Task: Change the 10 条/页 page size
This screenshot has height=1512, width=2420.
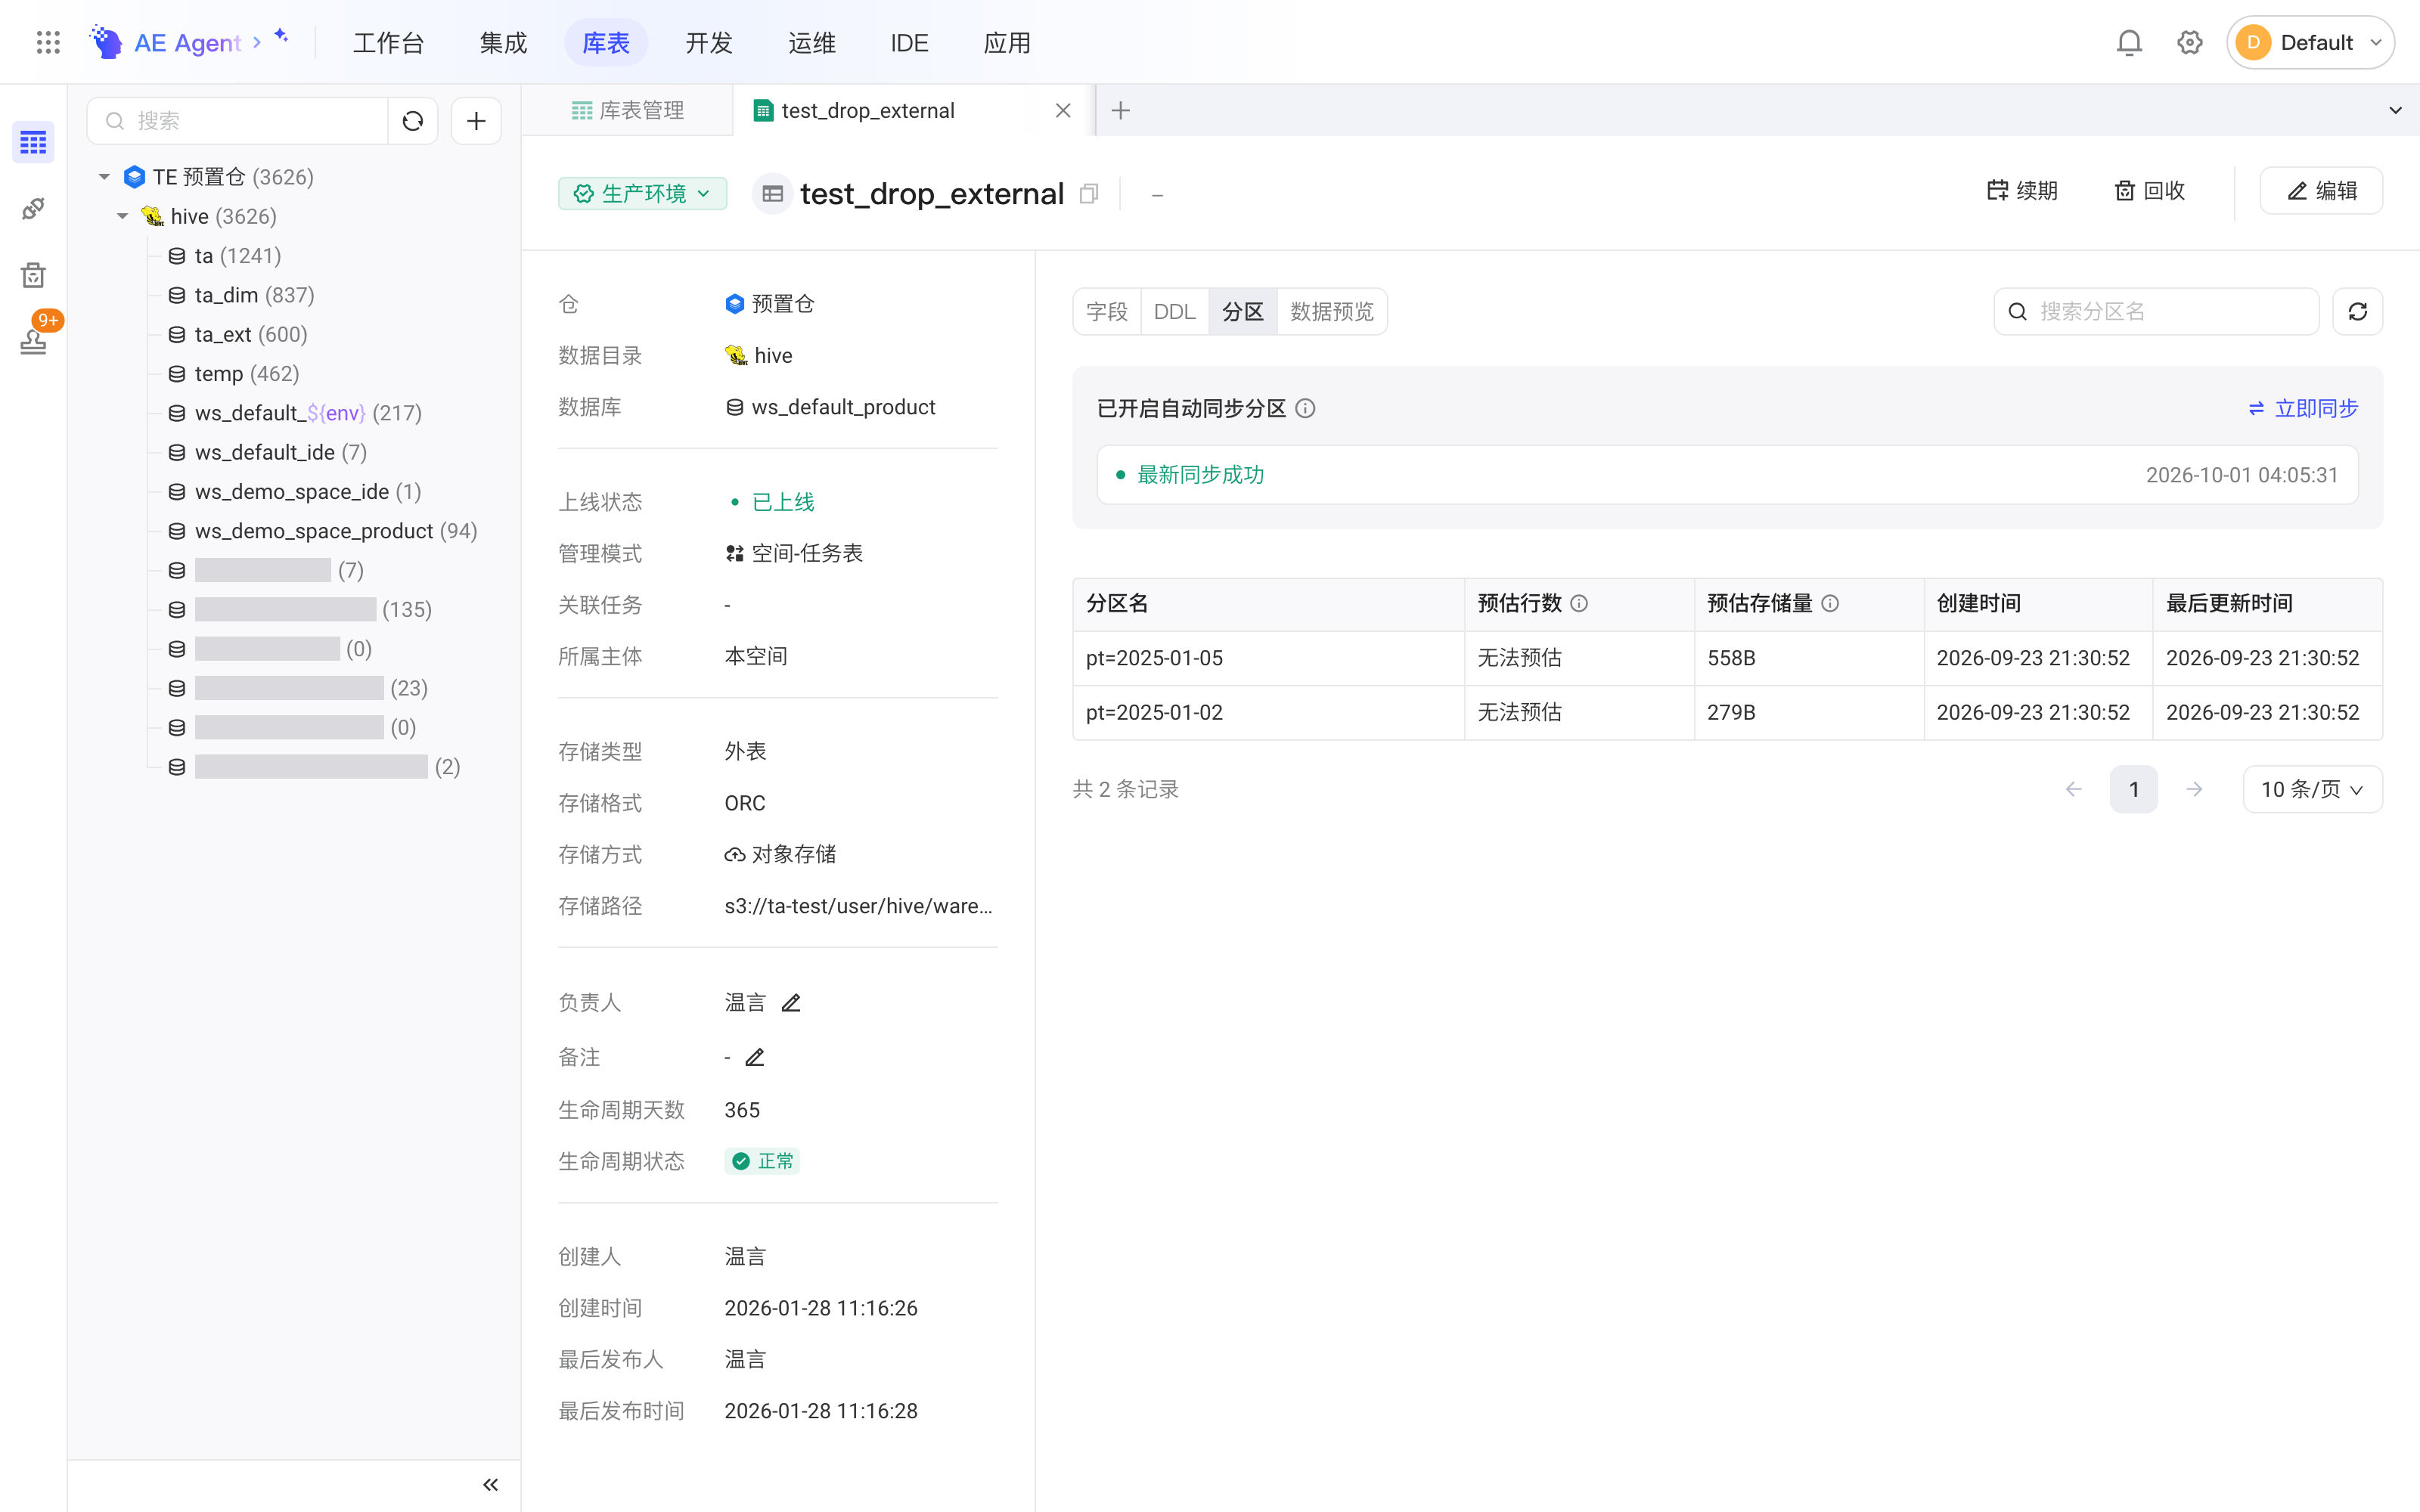Action: point(2312,789)
